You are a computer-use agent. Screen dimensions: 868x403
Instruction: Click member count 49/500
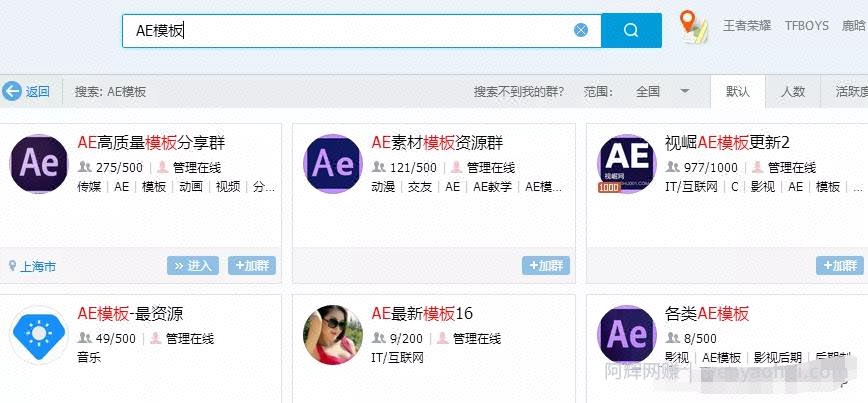tap(116, 338)
